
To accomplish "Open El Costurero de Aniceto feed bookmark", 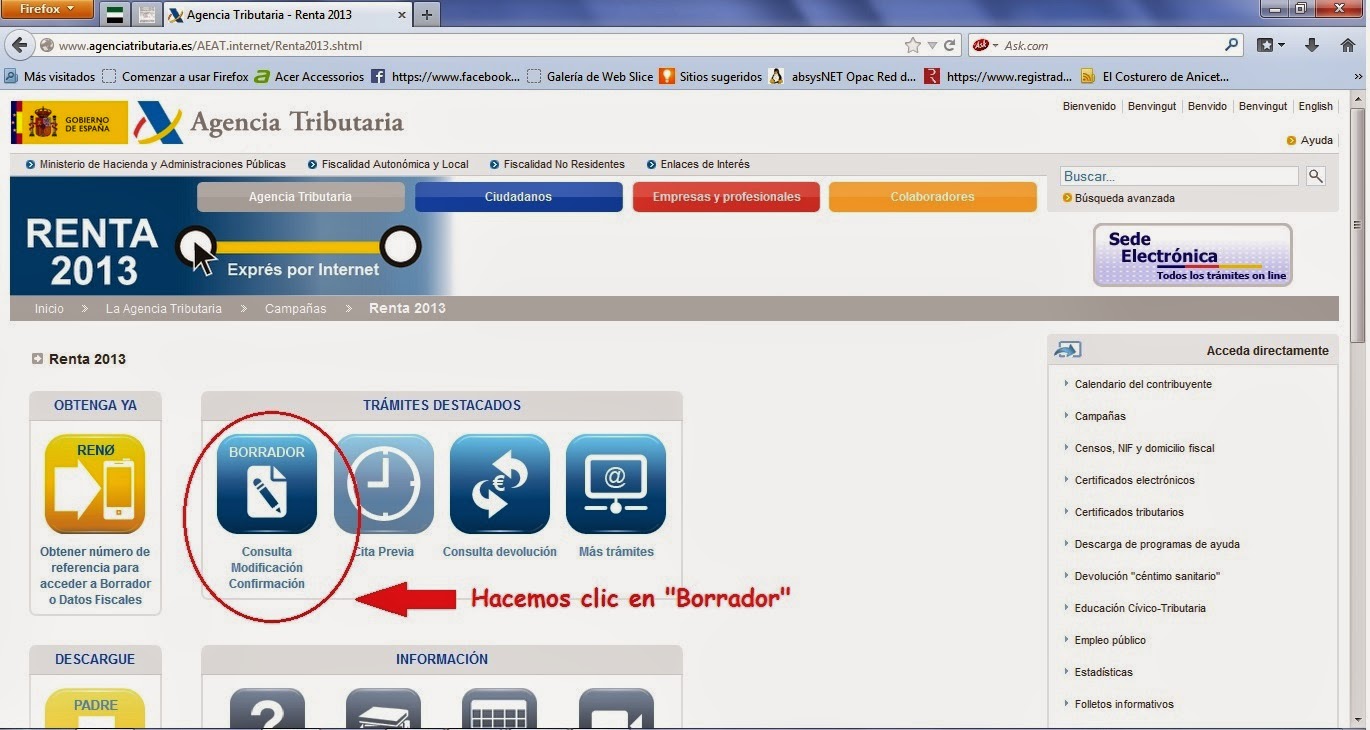I will [1155, 76].
